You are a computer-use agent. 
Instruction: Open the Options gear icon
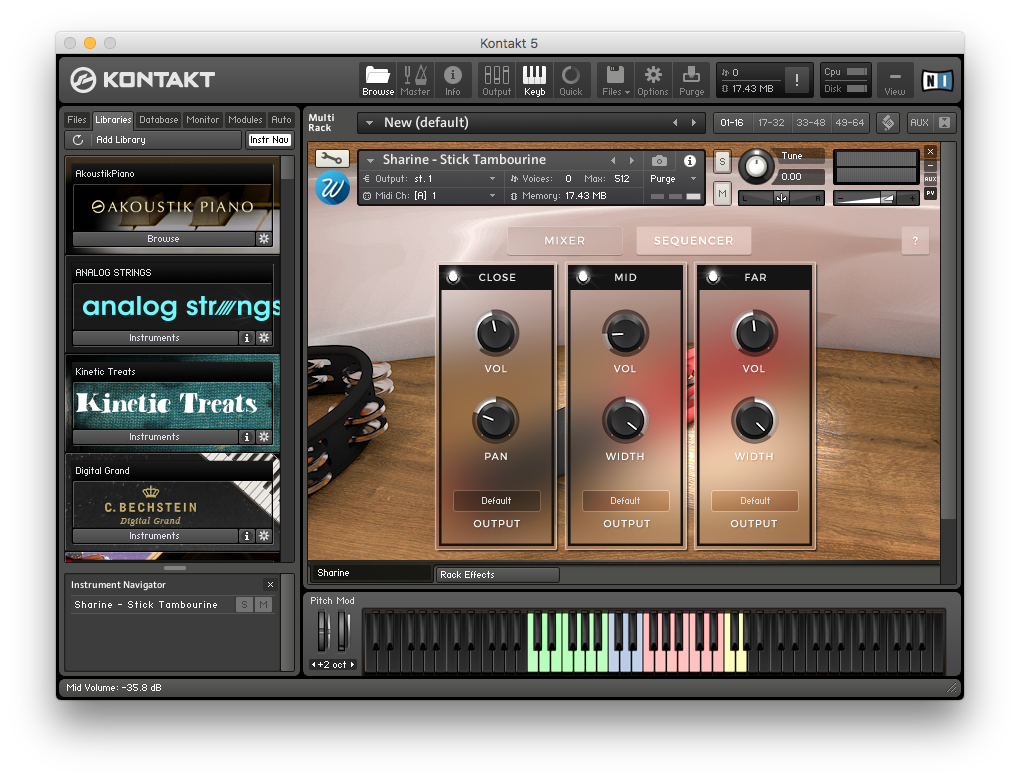(652, 80)
